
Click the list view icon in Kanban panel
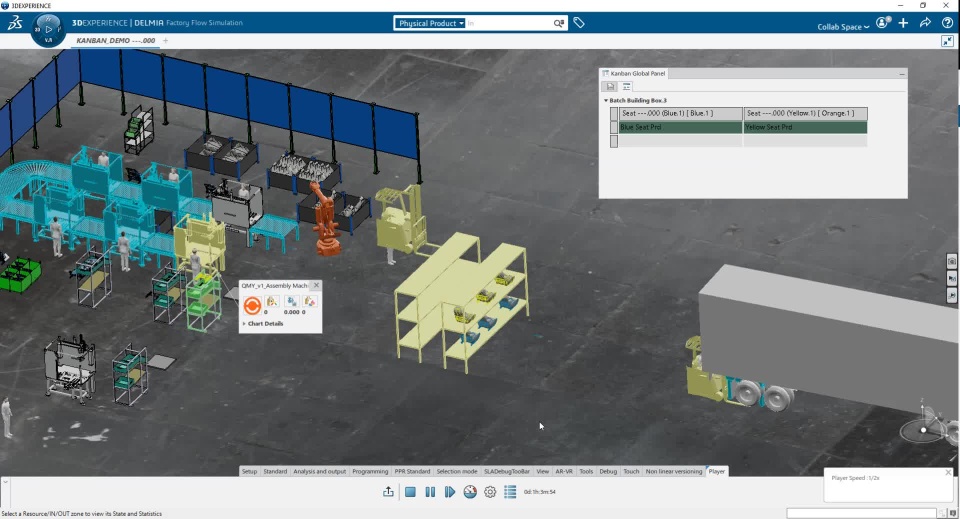(626, 87)
